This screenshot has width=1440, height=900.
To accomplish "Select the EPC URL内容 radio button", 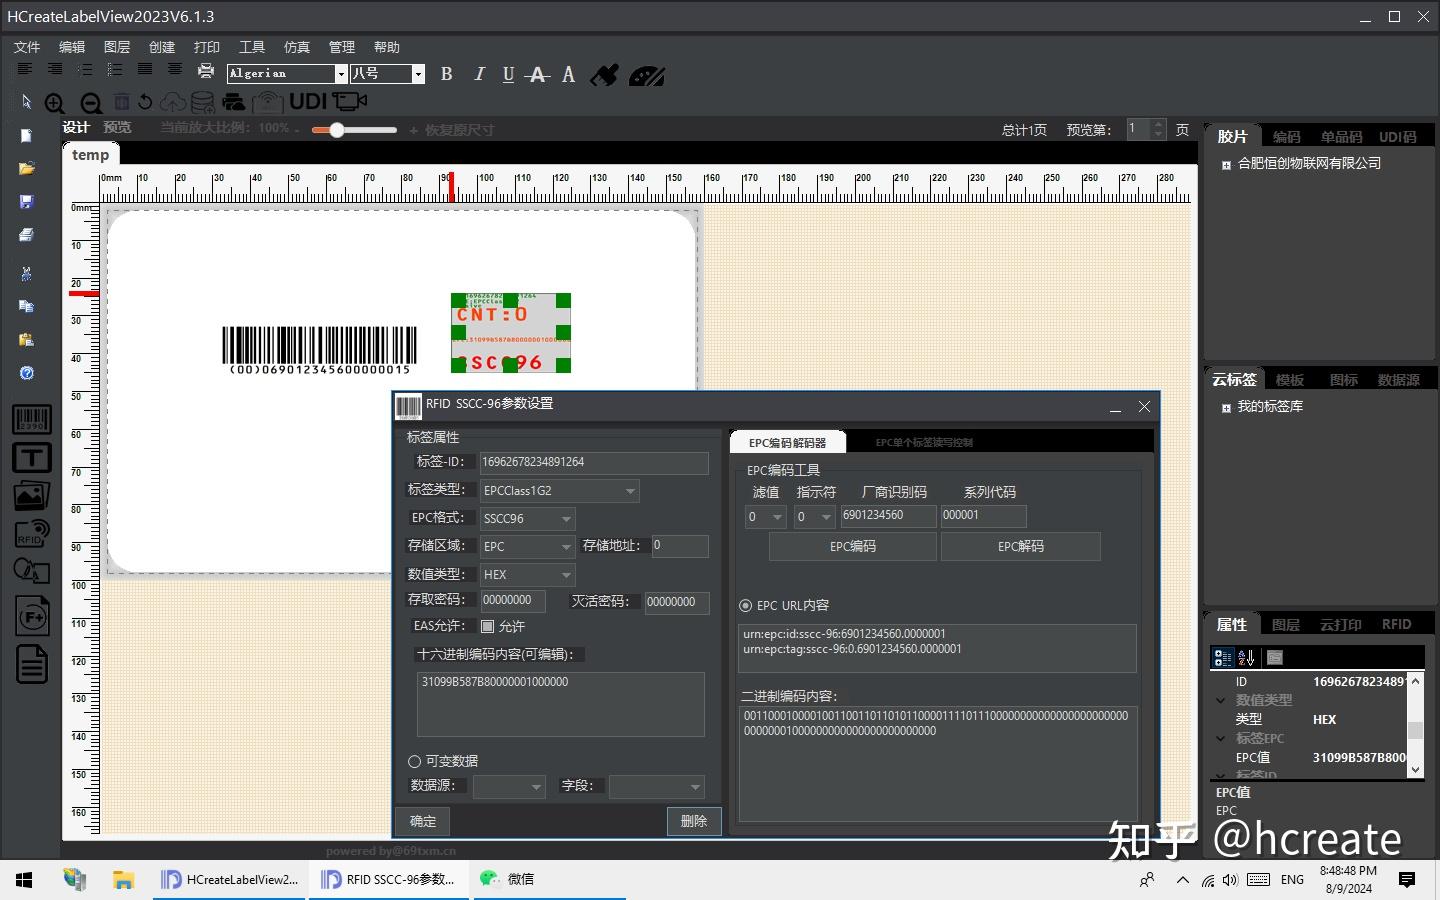I will (x=745, y=605).
